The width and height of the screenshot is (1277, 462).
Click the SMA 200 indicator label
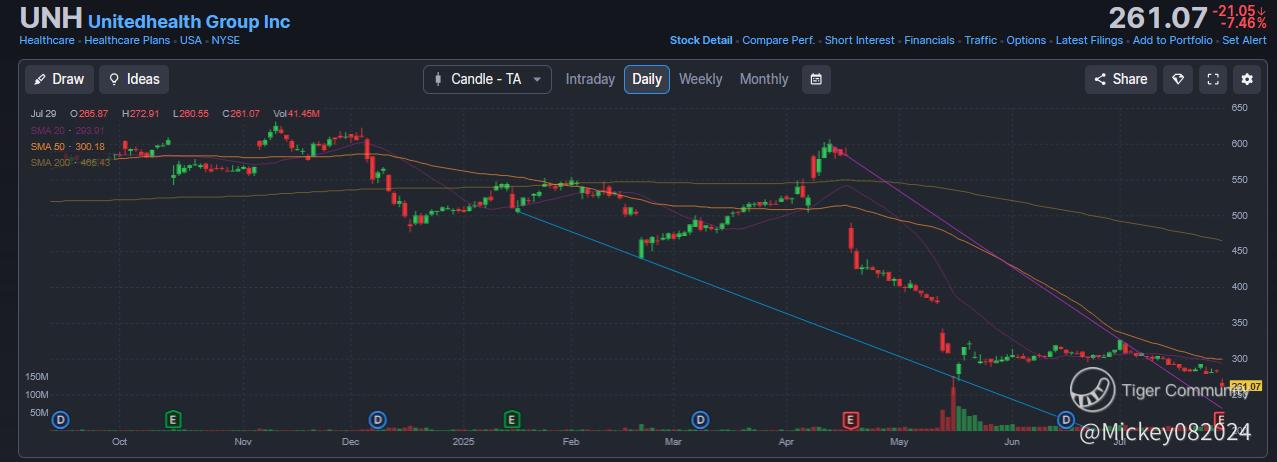[70, 162]
